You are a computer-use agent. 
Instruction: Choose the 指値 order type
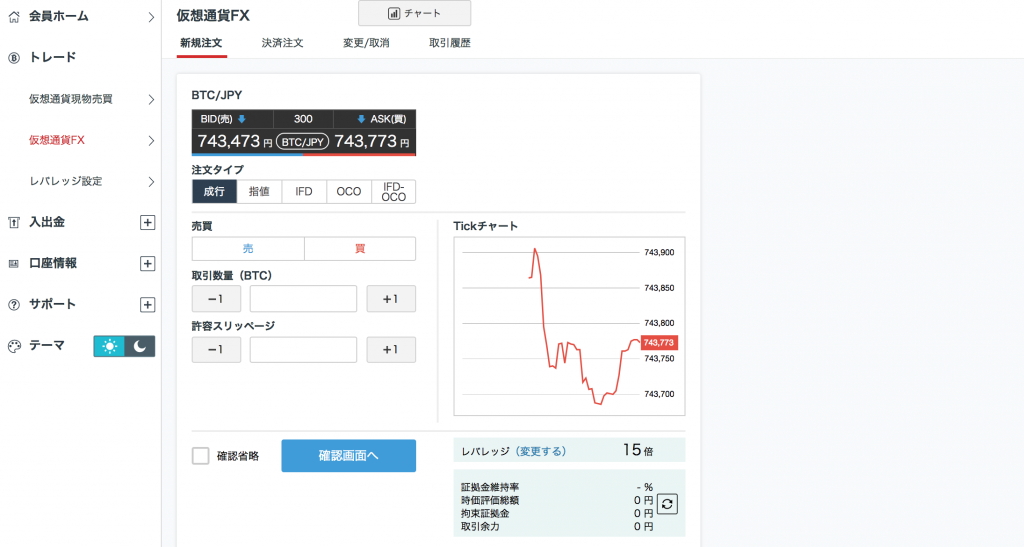[x=260, y=191]
